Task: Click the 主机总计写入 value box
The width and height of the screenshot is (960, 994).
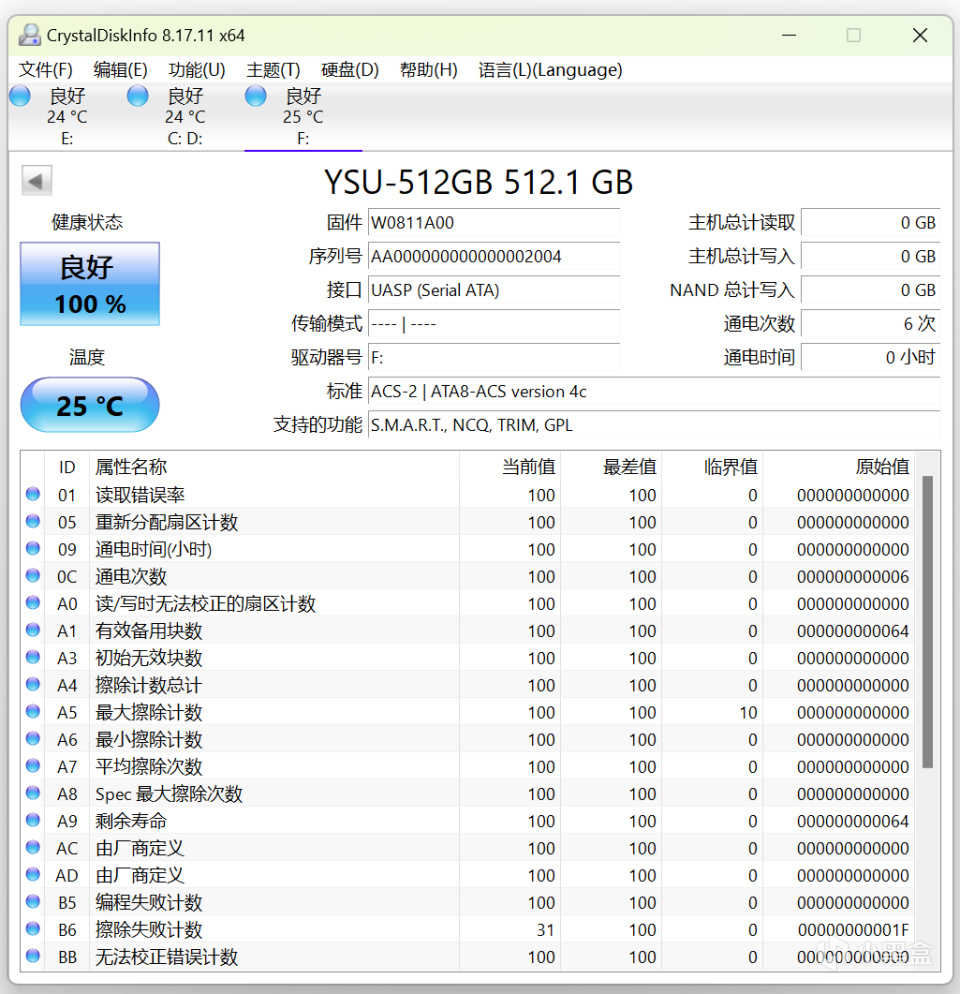Action: coord(871,256)
